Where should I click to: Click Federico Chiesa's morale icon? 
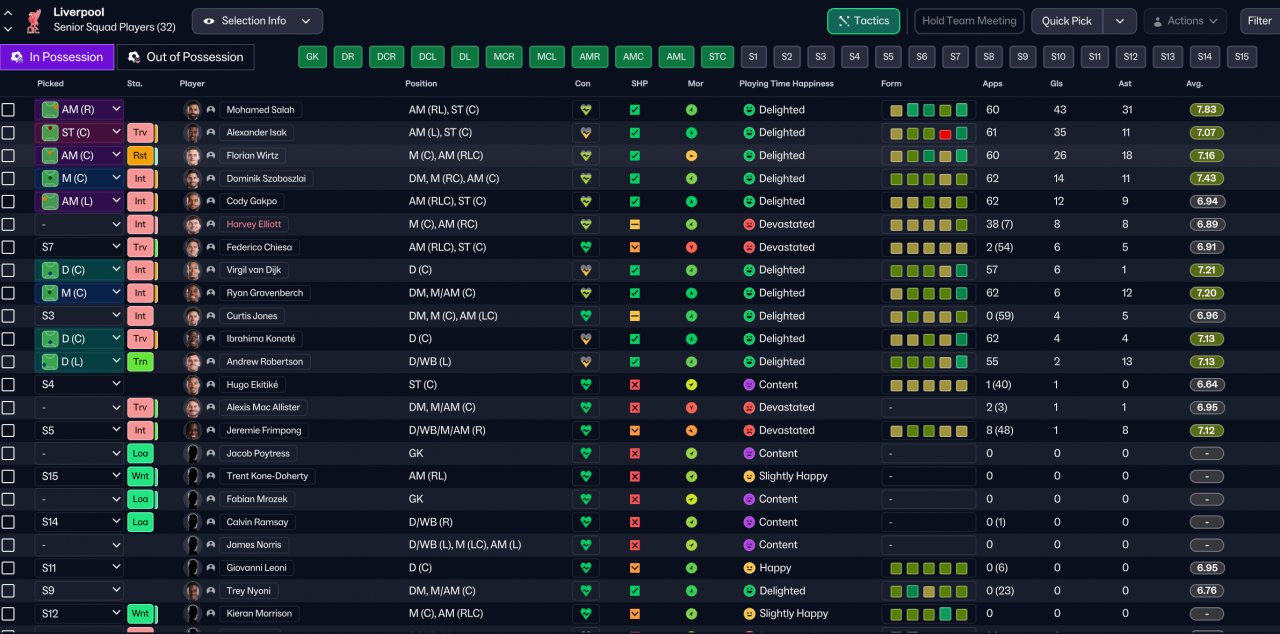pos(691,247)
